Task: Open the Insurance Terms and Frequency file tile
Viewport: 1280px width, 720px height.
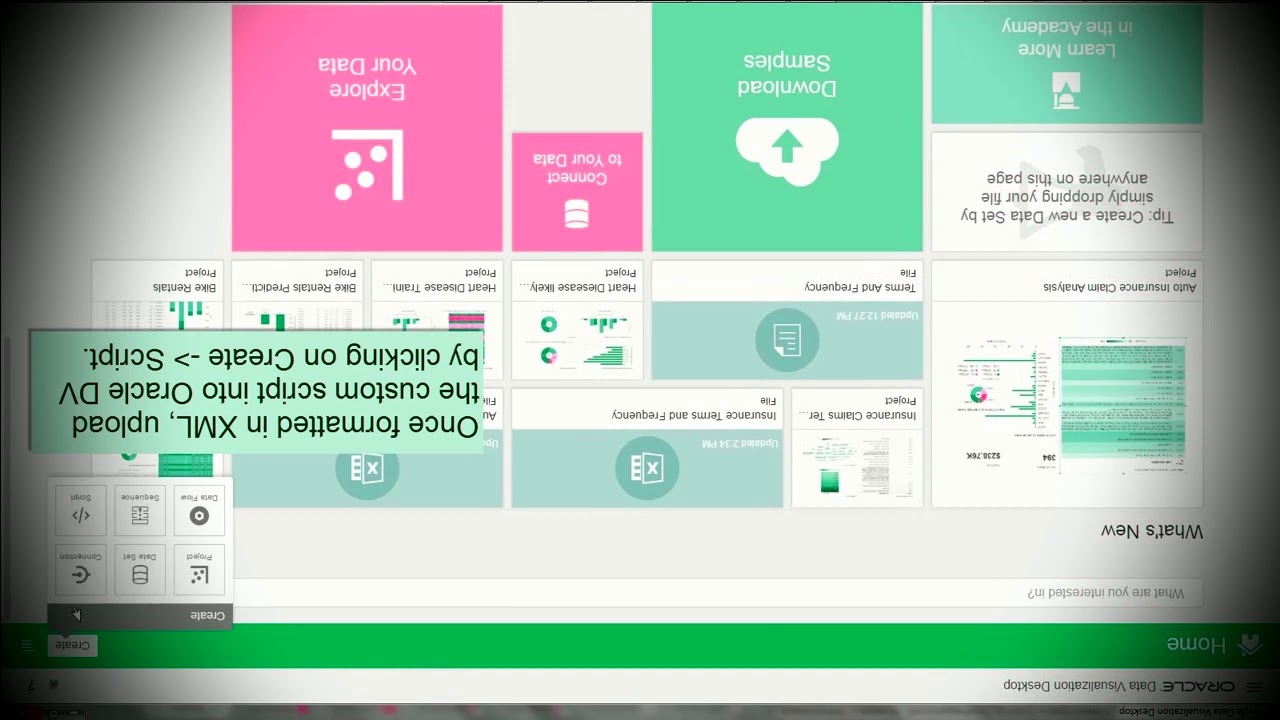Action: pos(647,448)
